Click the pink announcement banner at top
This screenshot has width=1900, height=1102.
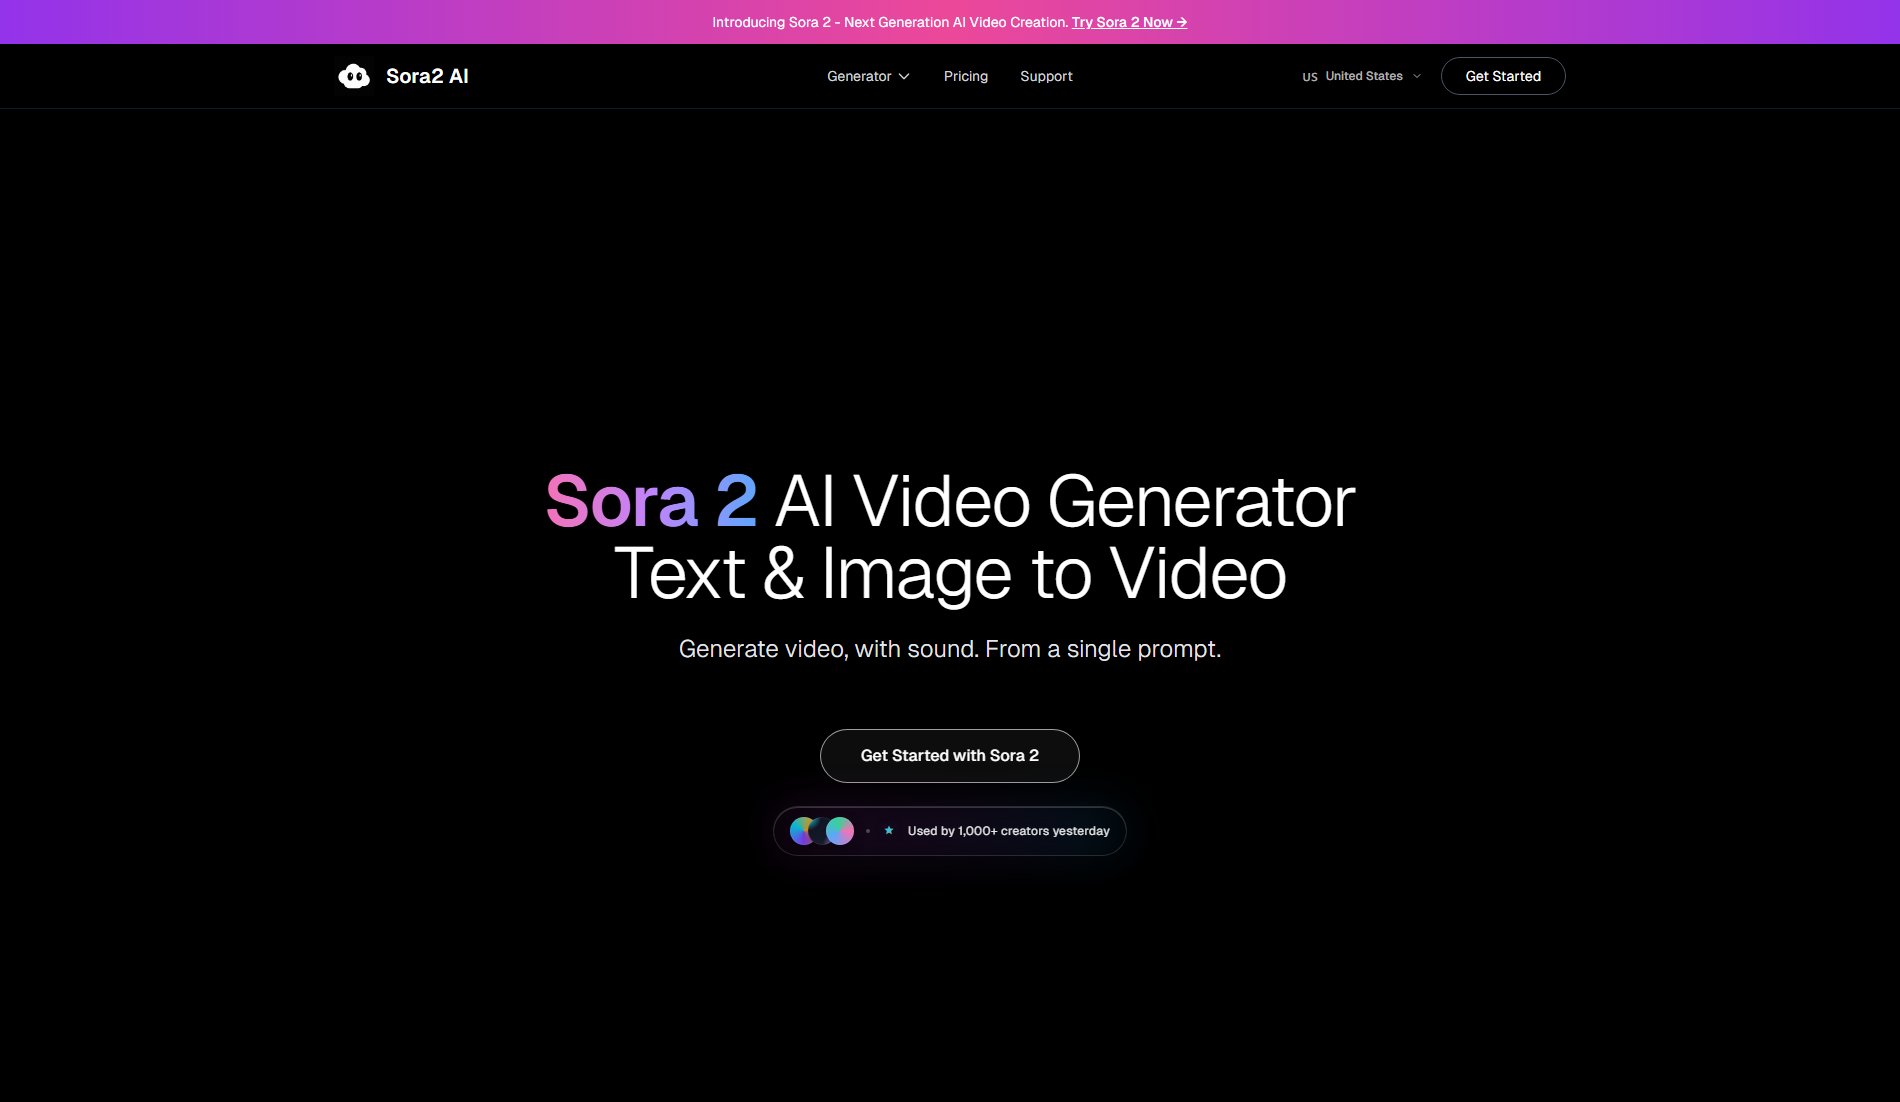950,21
